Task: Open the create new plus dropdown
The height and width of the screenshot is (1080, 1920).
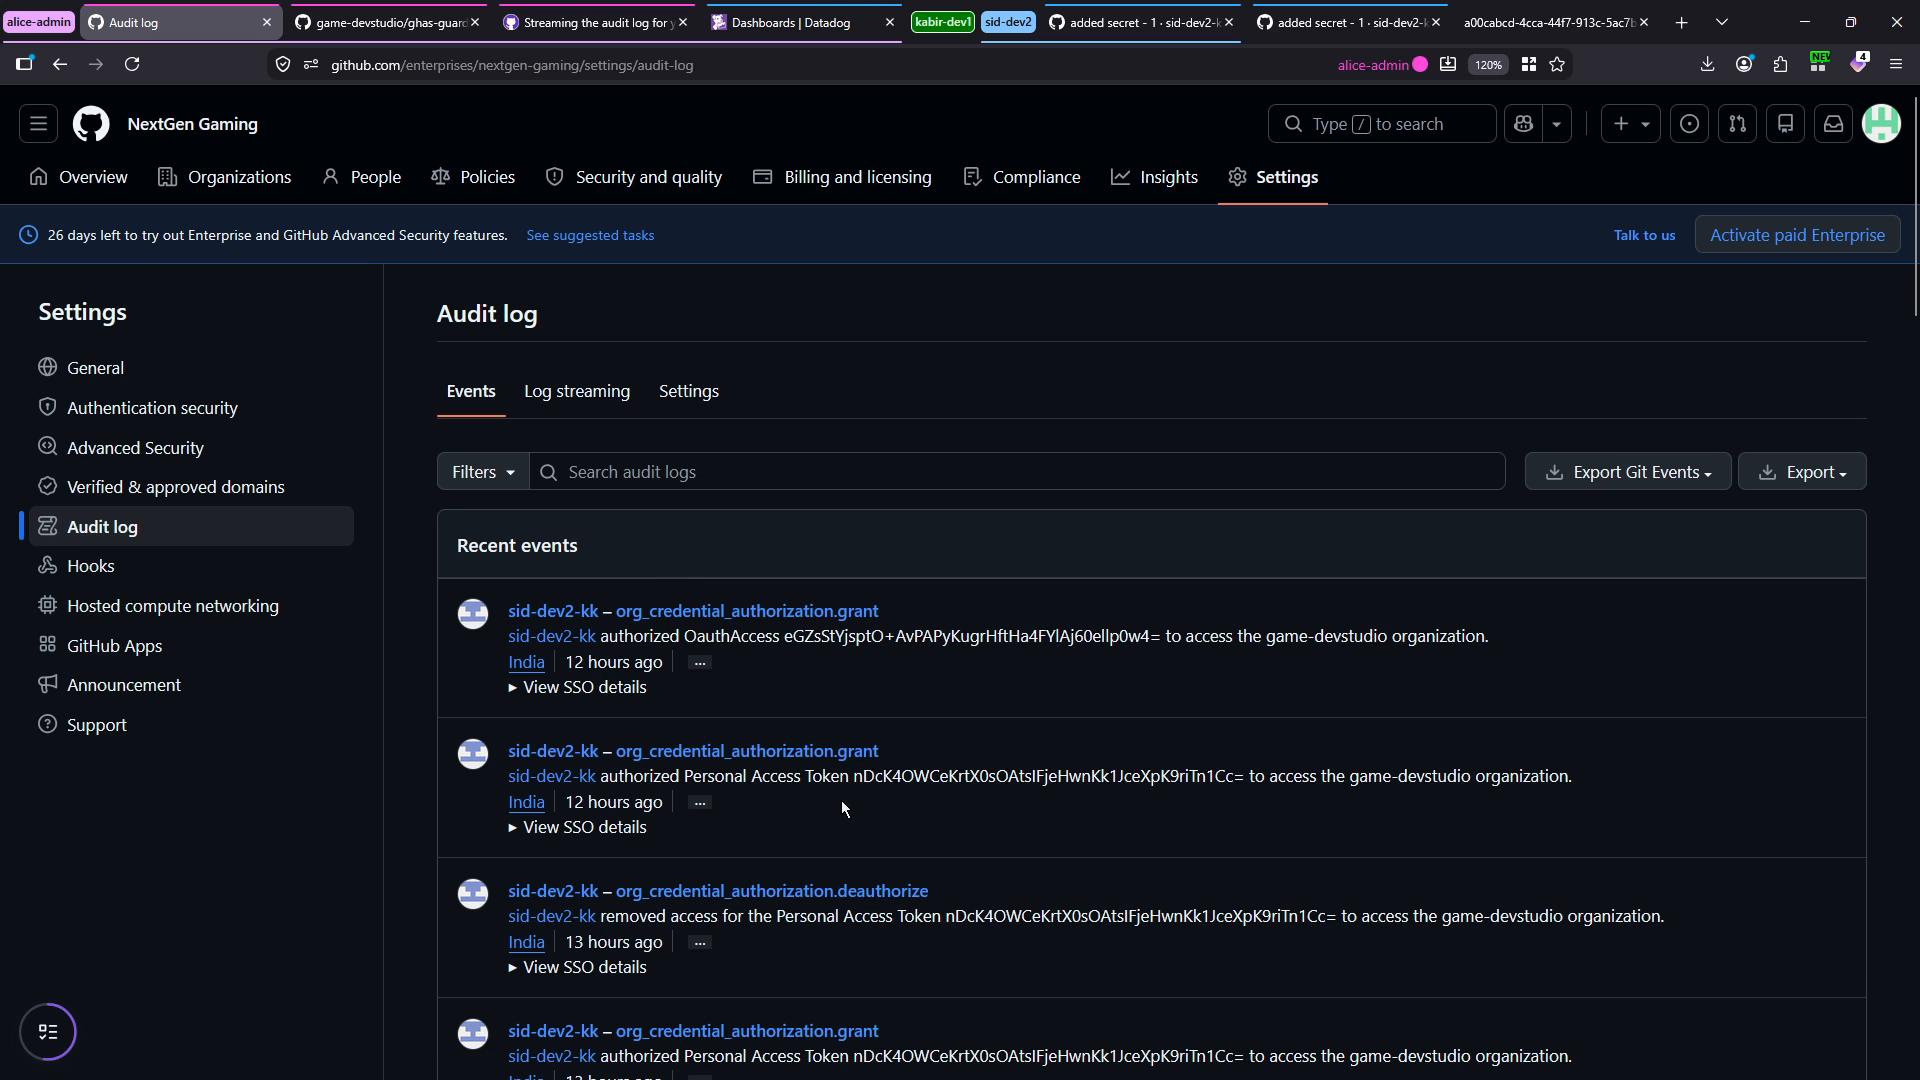Action: coord(1630,124)
